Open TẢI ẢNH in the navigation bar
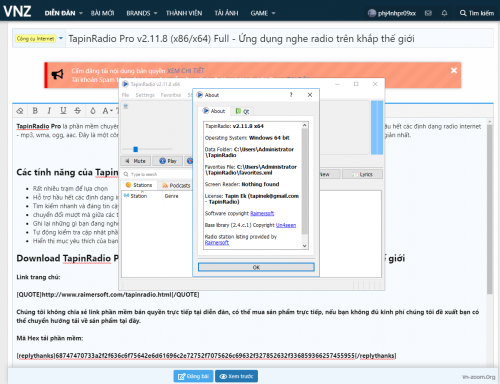Viewport: 500px width, 384px height. click(x=226, y=13)
